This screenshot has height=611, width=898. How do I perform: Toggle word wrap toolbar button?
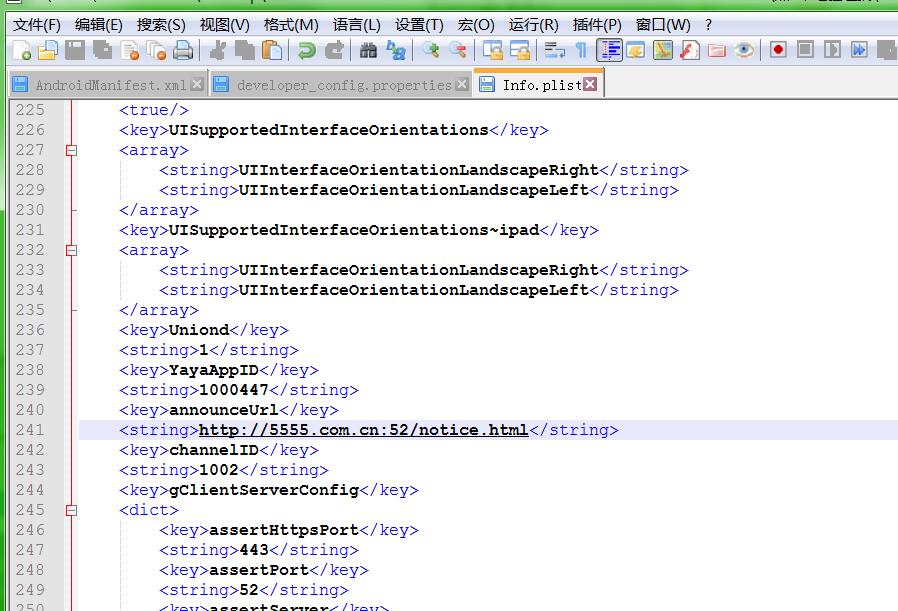(554, 50)
